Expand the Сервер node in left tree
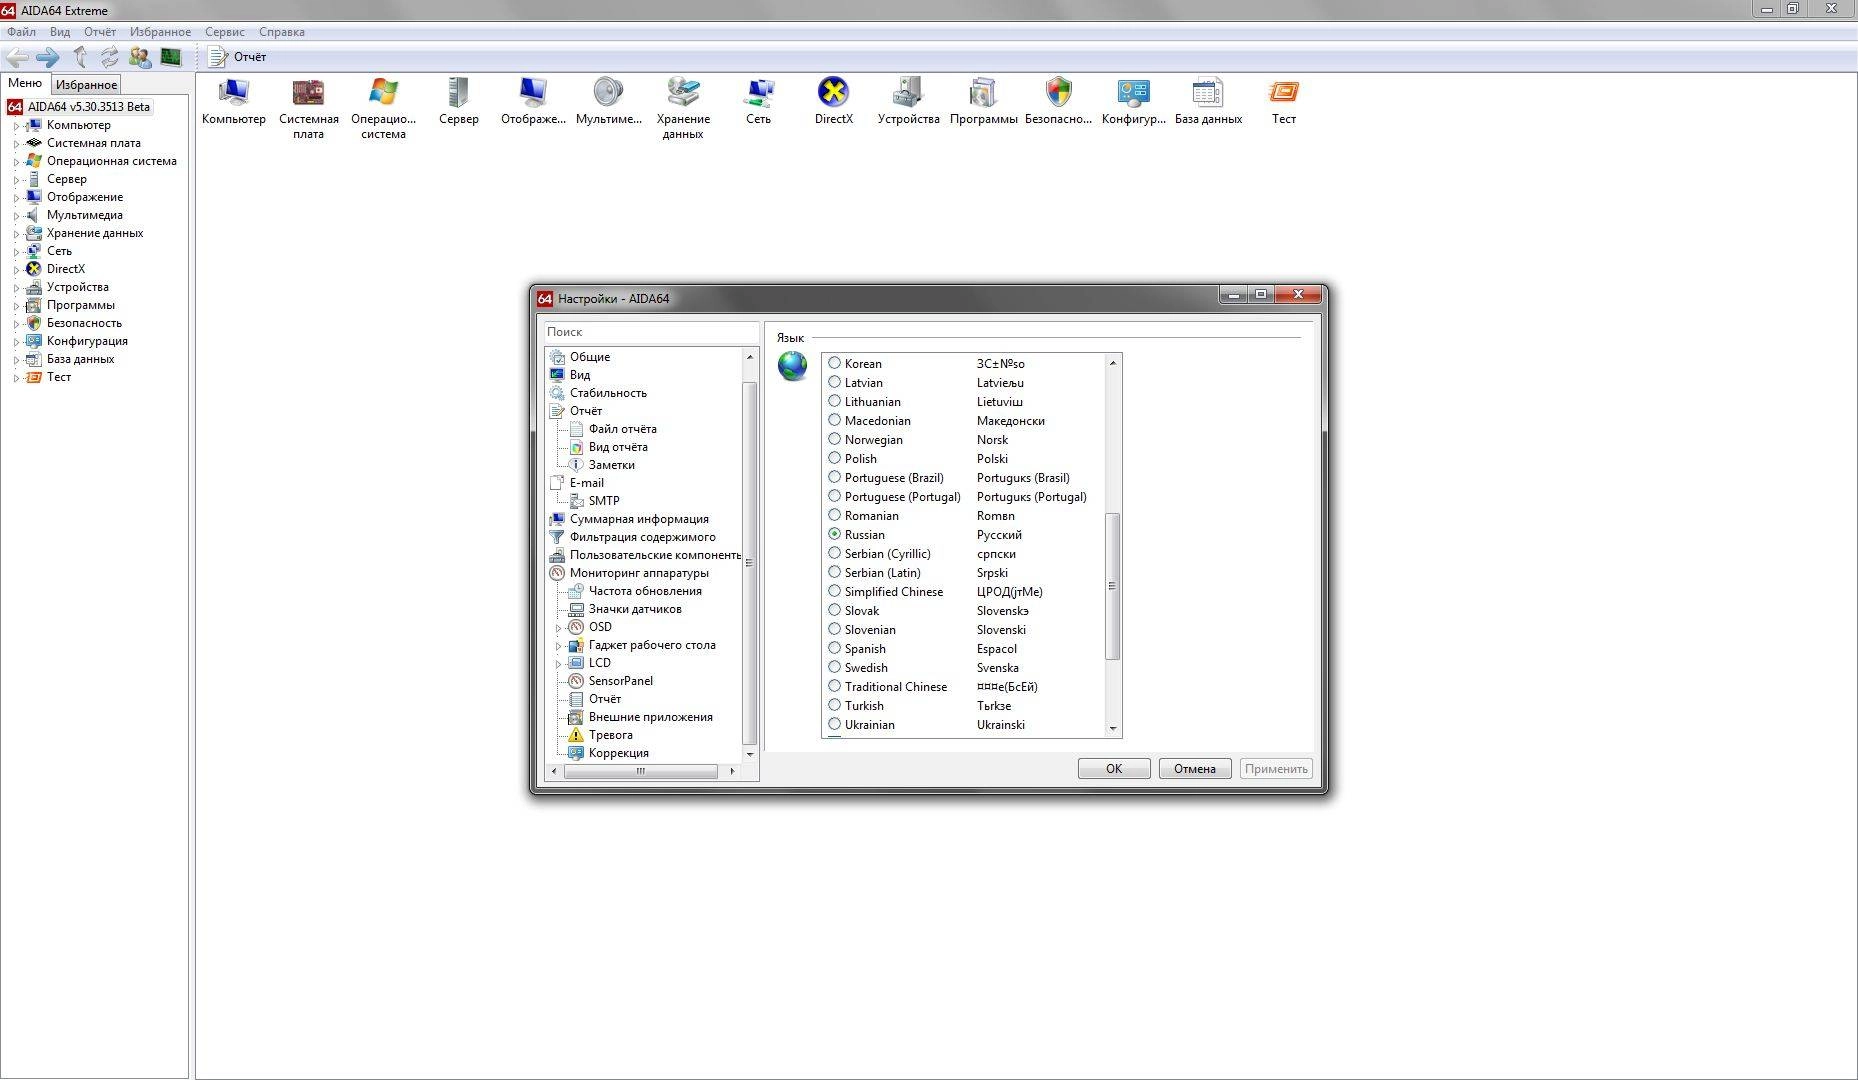Viewport: 1858px width, 1080px height. tap(16, 180)
